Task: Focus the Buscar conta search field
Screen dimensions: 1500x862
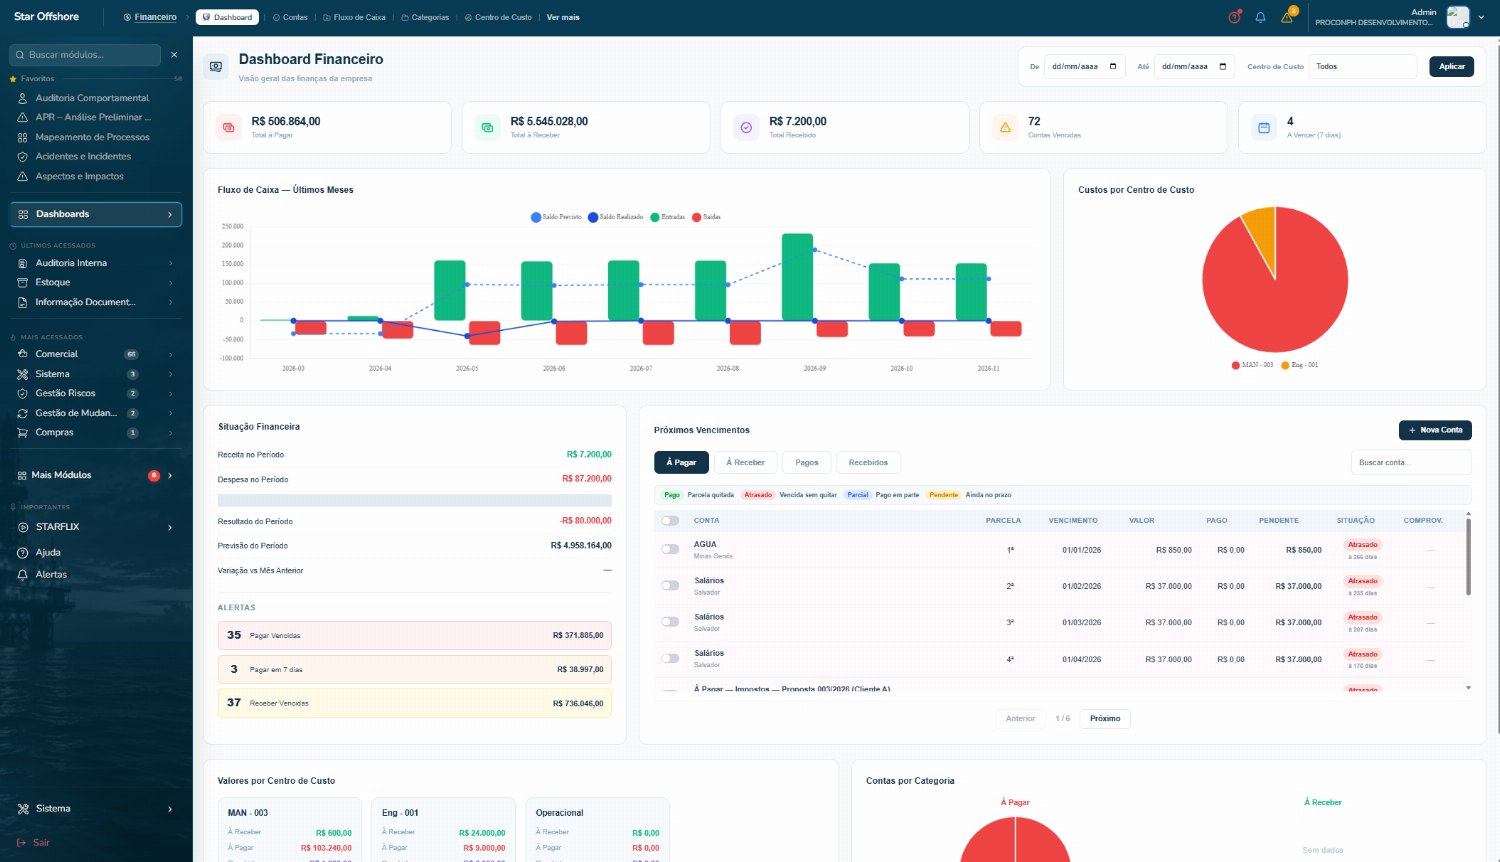Action: [1411, 462]
